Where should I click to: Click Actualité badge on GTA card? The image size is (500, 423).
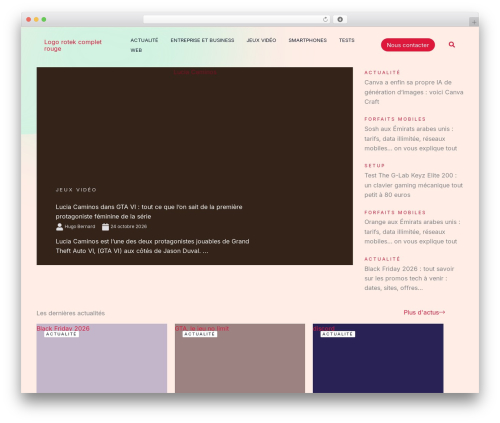(x=200, y=334)
